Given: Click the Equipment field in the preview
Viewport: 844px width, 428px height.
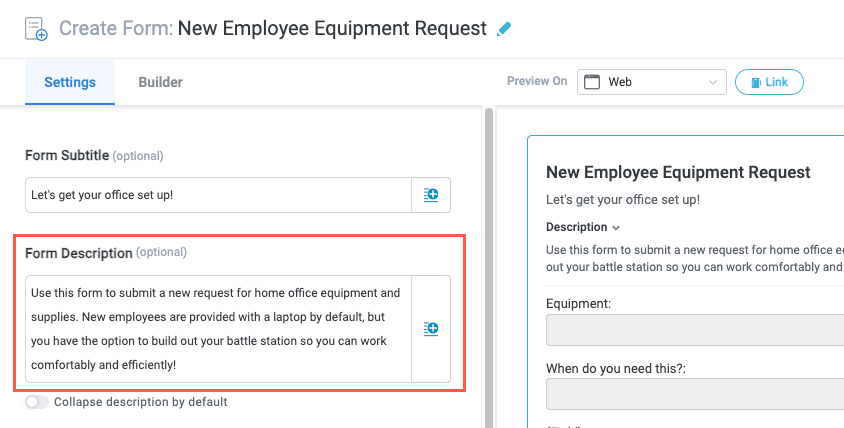Looking at the screenshot, I should click(695, 330).
